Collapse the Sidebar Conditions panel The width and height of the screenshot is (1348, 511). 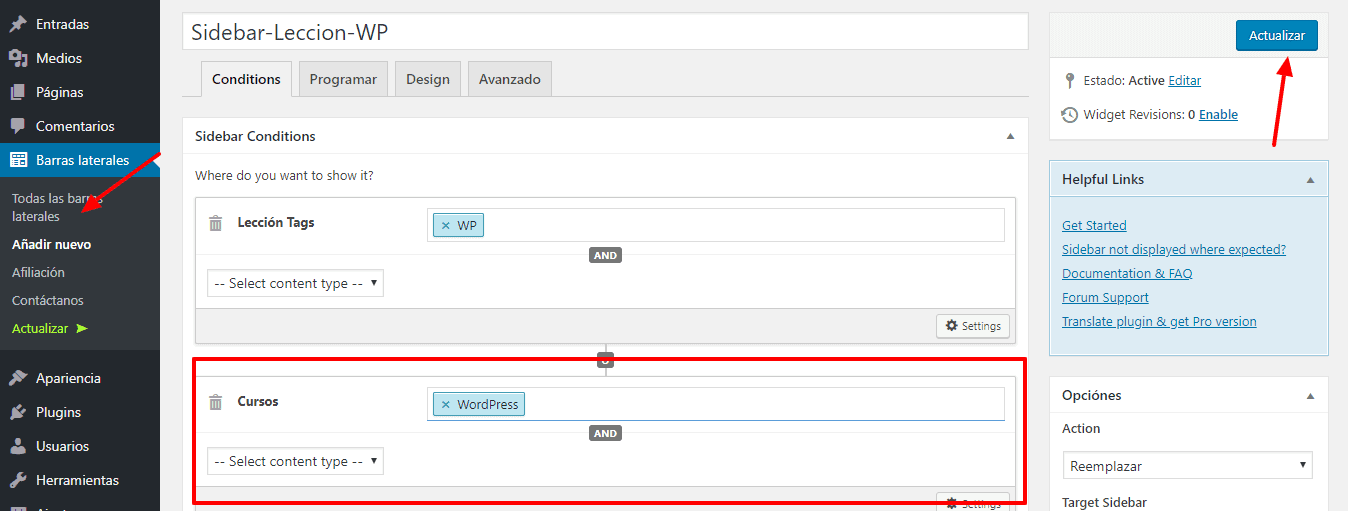(x=1010, y=136)
